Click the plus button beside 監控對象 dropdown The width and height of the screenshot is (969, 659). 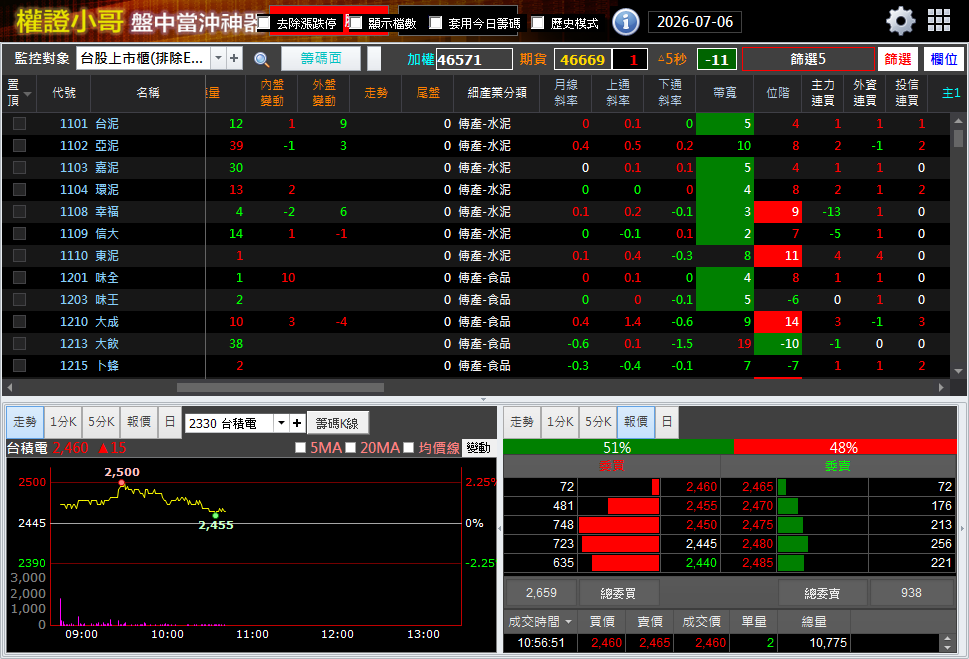(x=234, y=59)
